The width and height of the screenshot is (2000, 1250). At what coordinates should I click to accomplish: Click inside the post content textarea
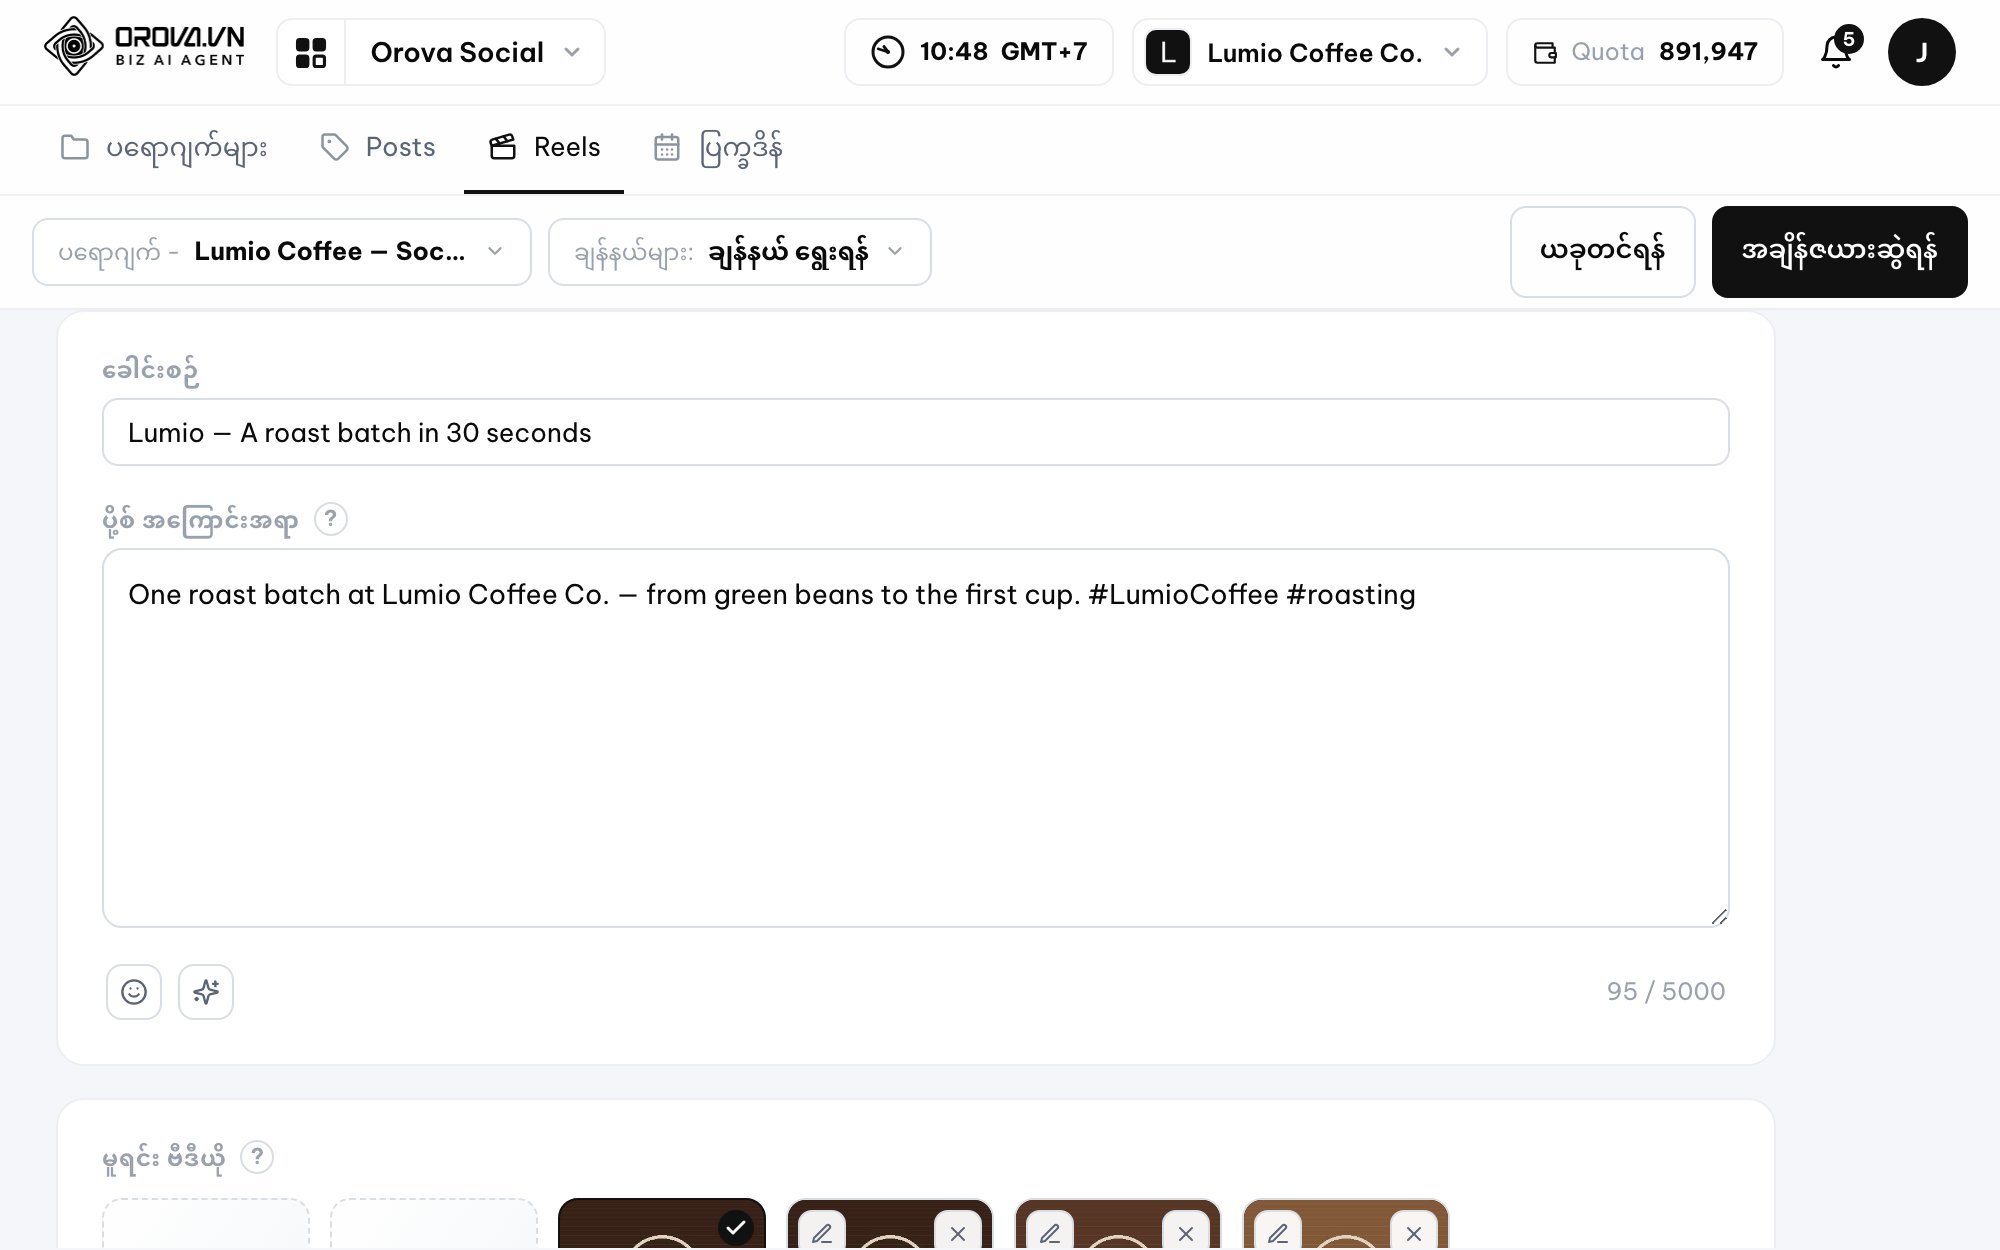[916, 738]
